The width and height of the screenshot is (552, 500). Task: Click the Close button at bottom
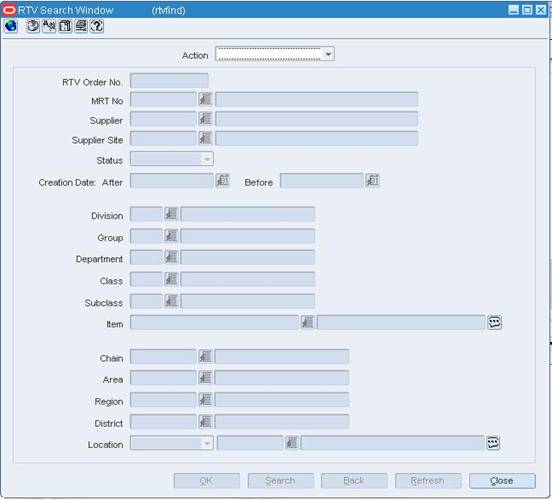coord(502,481)
